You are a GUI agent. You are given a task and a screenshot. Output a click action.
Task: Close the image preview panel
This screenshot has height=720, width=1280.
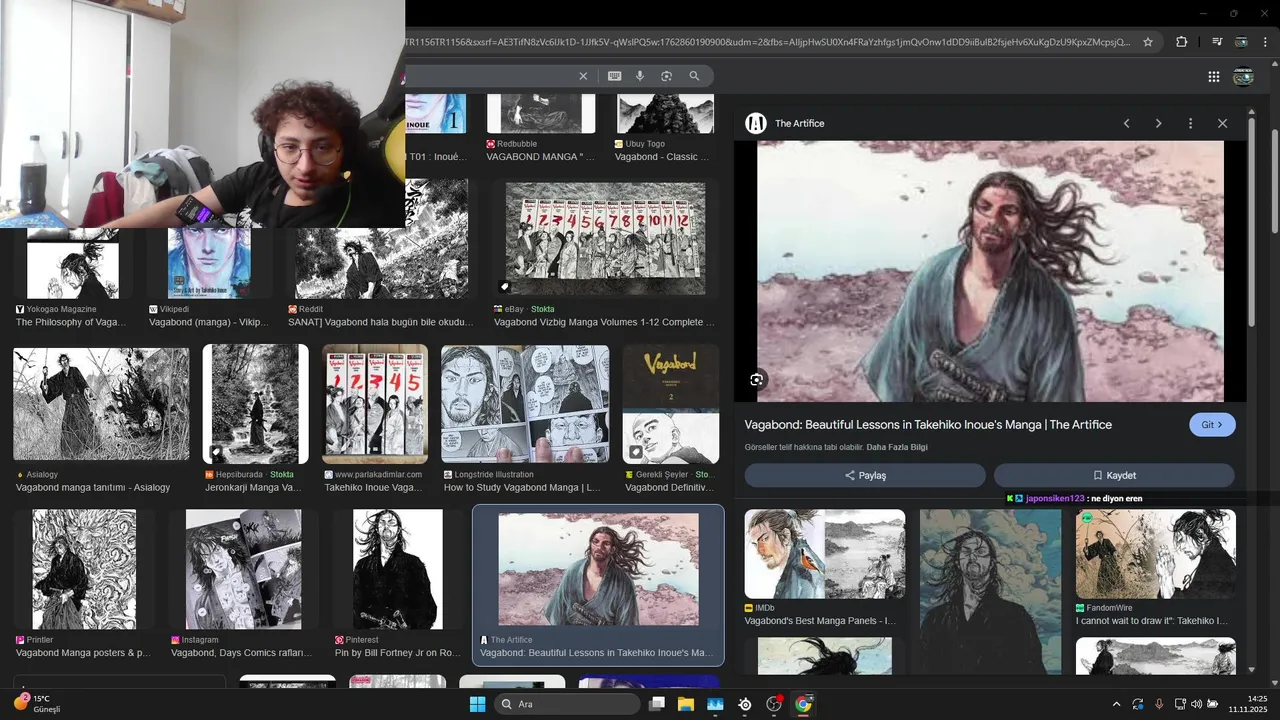point(1222,123)
